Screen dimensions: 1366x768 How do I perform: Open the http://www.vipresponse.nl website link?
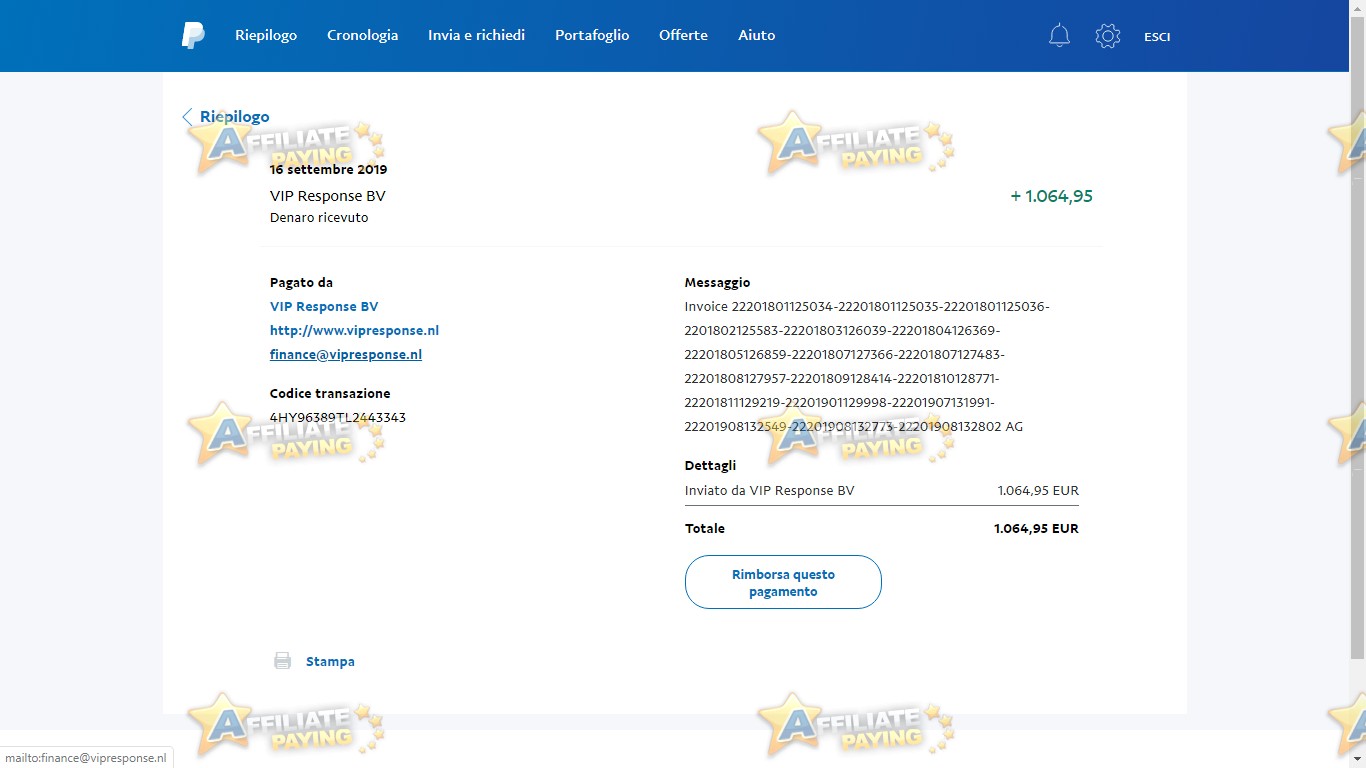(x=354, y=331)
